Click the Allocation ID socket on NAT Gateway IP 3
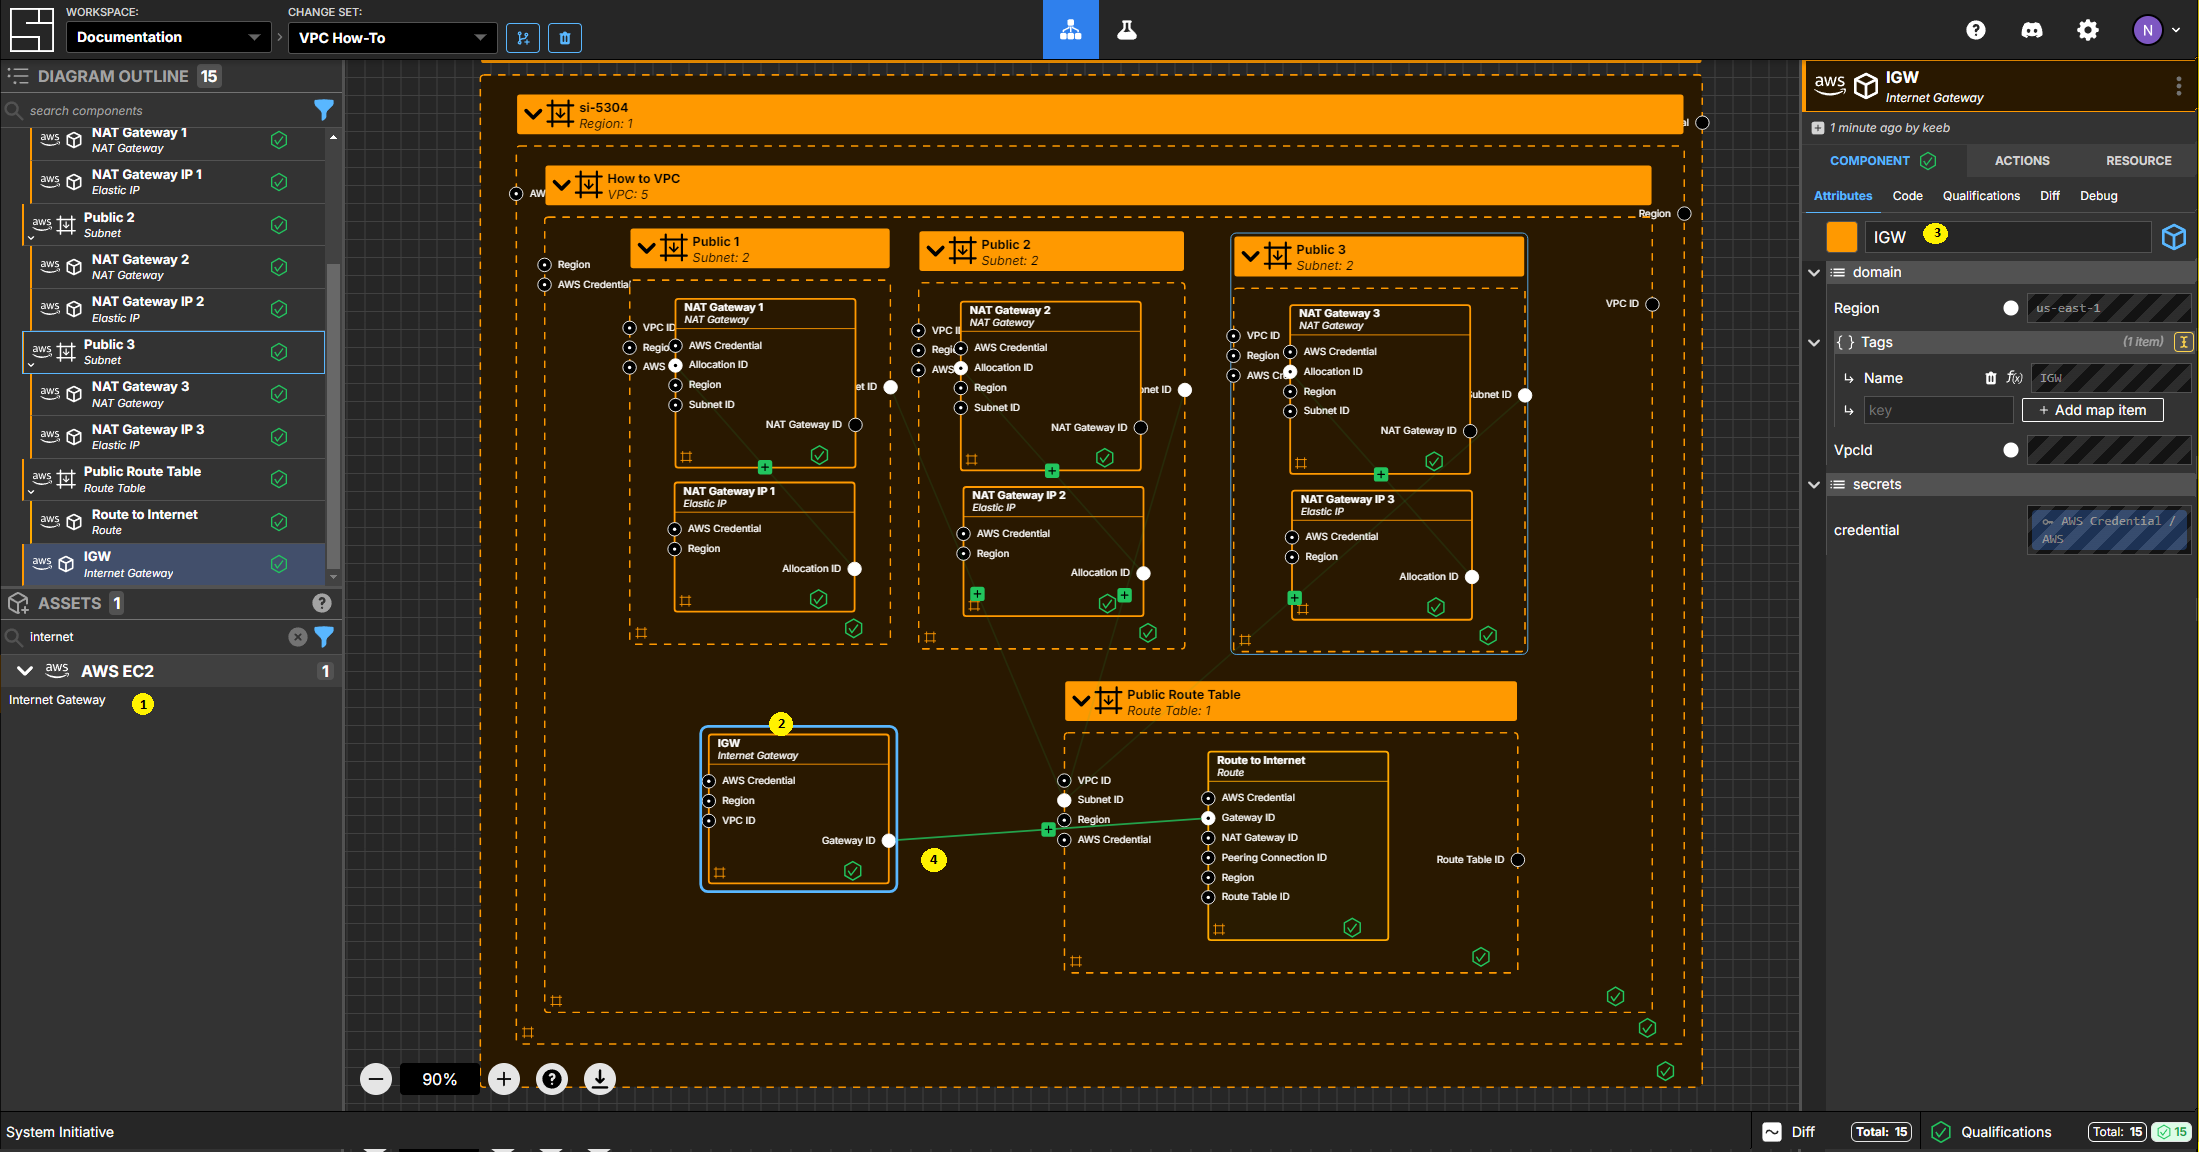Image resolution: width=2199 pixels, height=1152 pixels. [x=1472, y=577]
